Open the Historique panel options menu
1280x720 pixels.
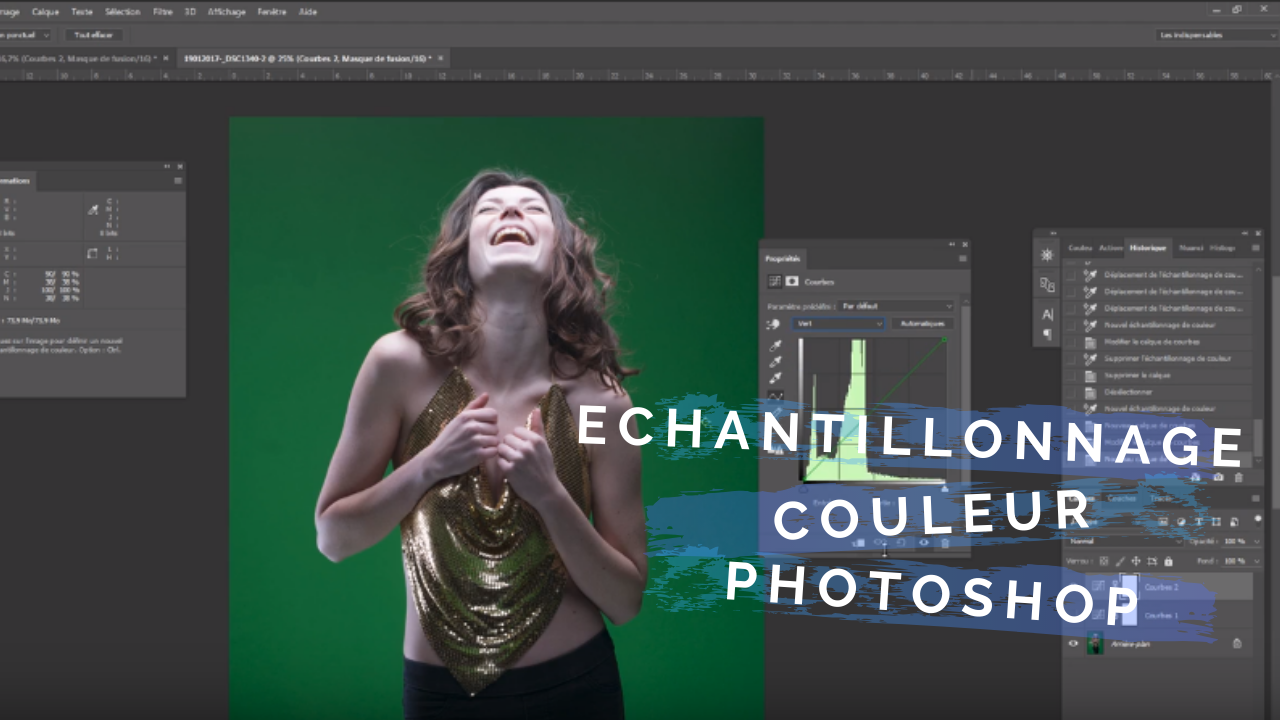[x=1256, y=247]
